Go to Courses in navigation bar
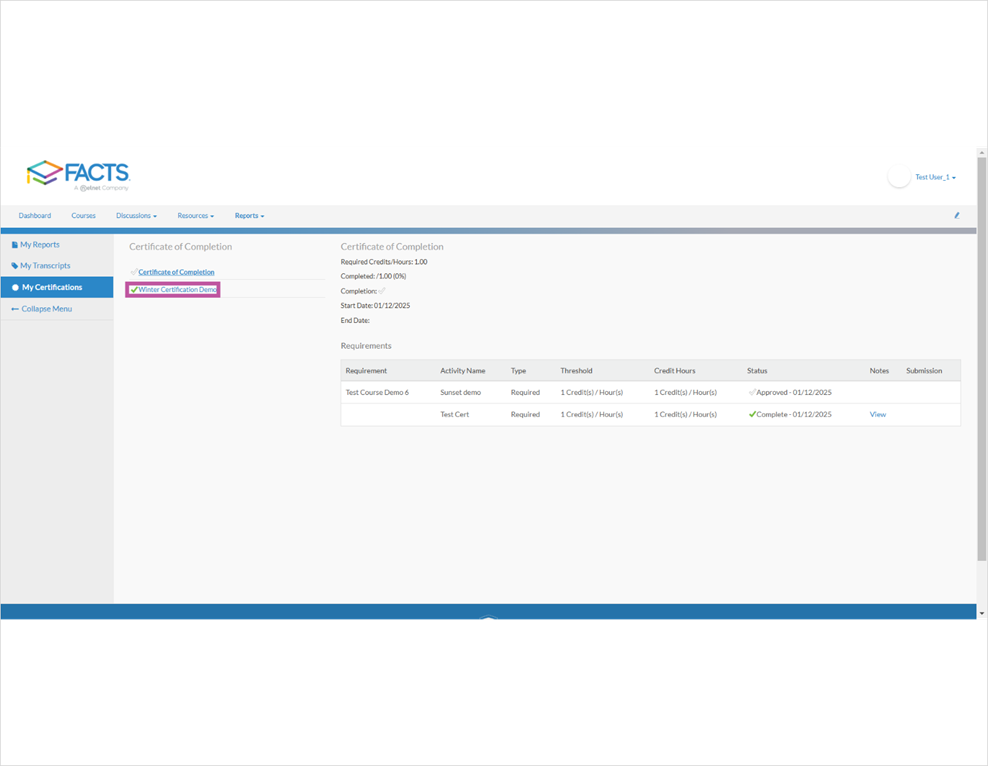988x766 pixels. click(83, 215)
